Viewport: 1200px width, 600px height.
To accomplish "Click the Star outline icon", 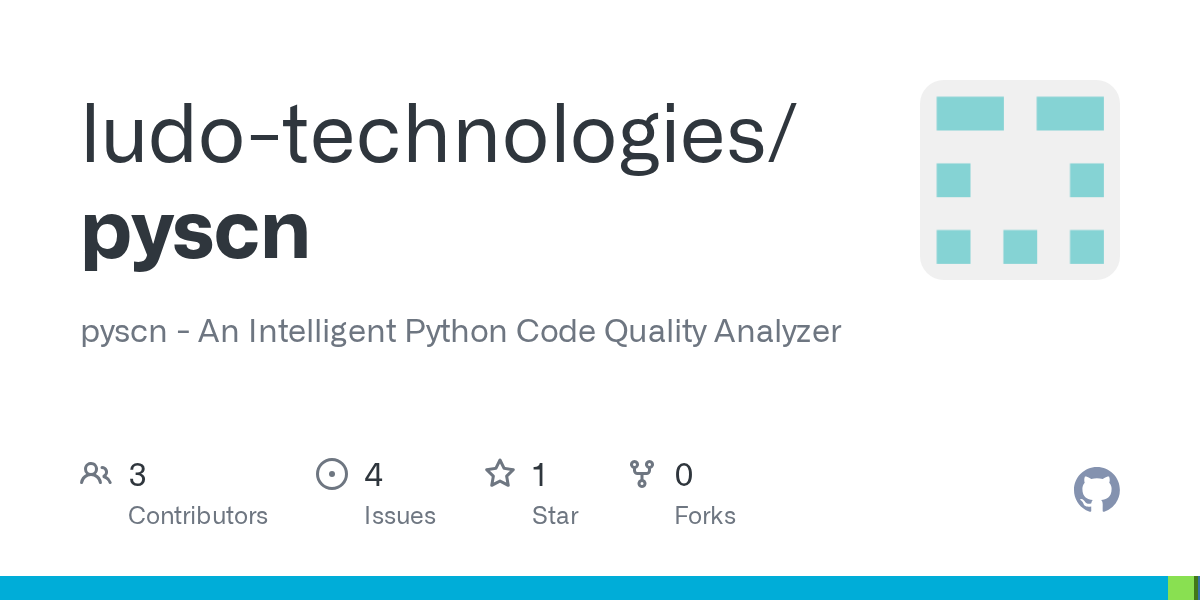I will (x=499, y=474).
